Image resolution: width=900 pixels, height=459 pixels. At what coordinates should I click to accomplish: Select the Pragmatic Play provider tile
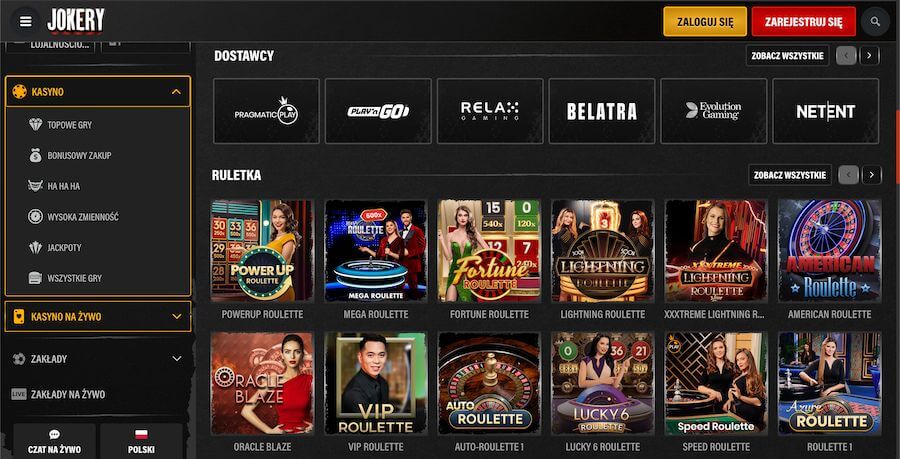pyautogui.click(x=266, y=111)
